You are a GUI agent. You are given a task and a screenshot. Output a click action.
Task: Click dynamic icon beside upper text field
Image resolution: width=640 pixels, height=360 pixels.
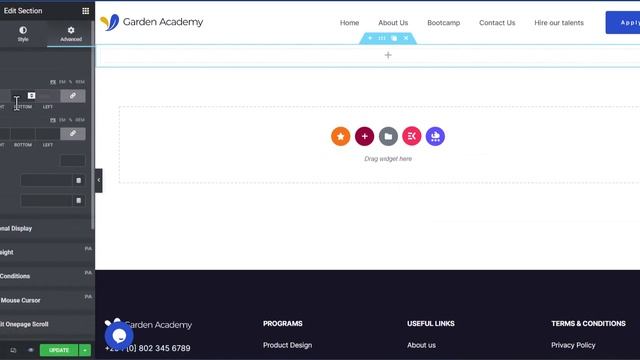tap(78, 180)
